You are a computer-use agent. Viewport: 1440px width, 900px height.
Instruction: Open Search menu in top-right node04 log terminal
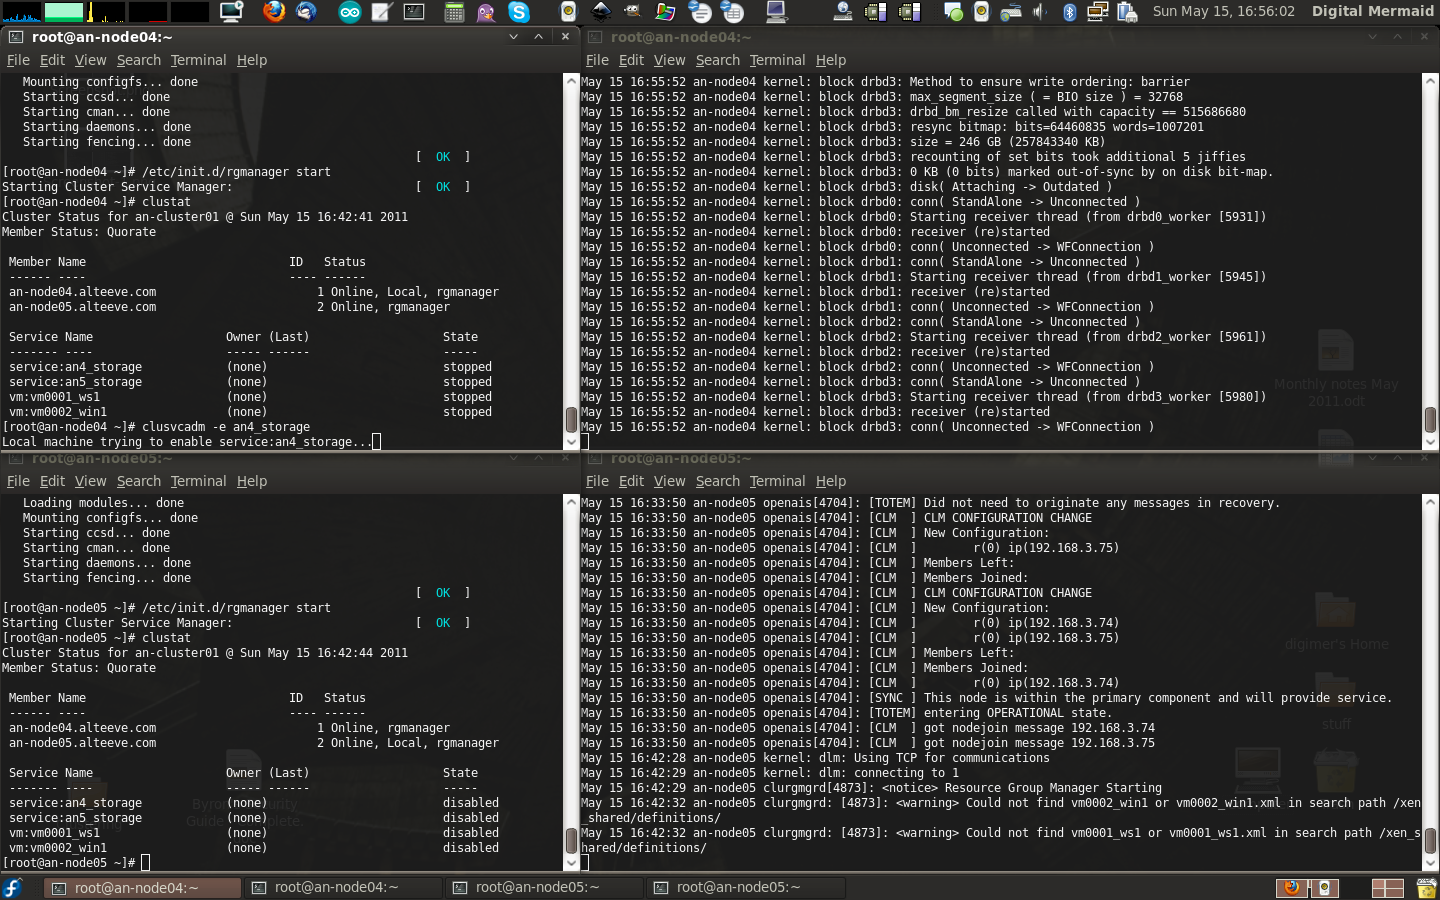pos(717,60)
